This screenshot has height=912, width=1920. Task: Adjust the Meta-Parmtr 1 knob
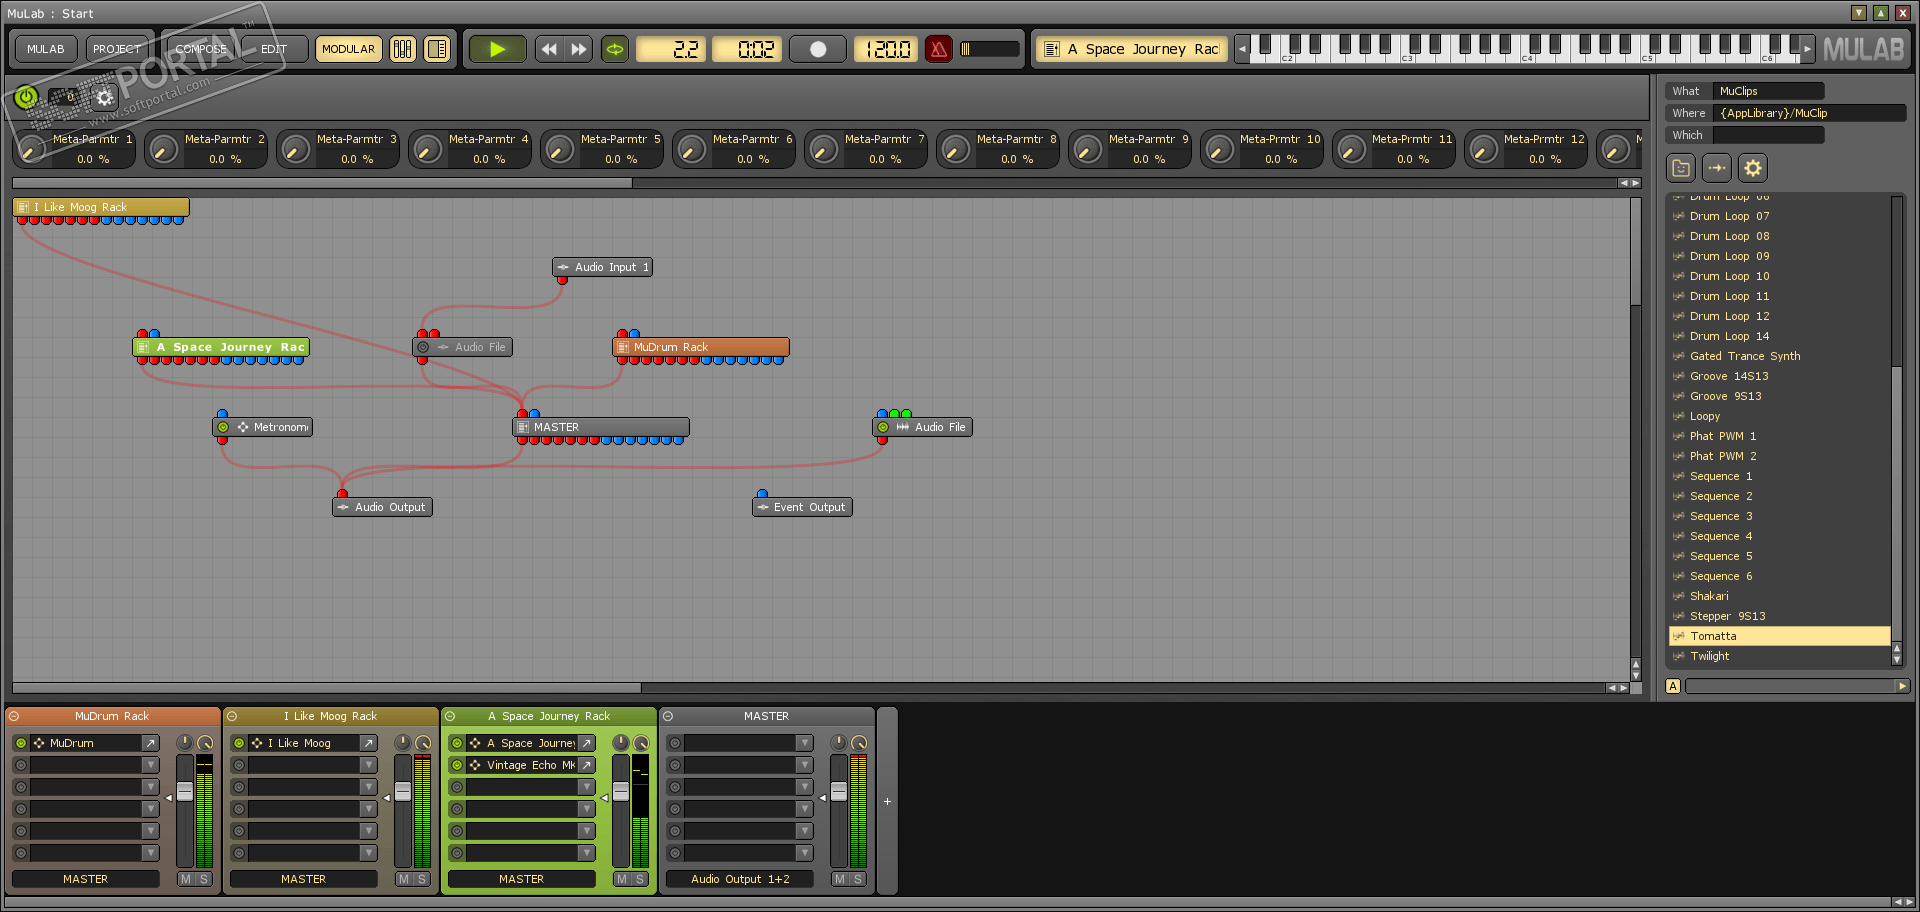(x=32, y=150)
